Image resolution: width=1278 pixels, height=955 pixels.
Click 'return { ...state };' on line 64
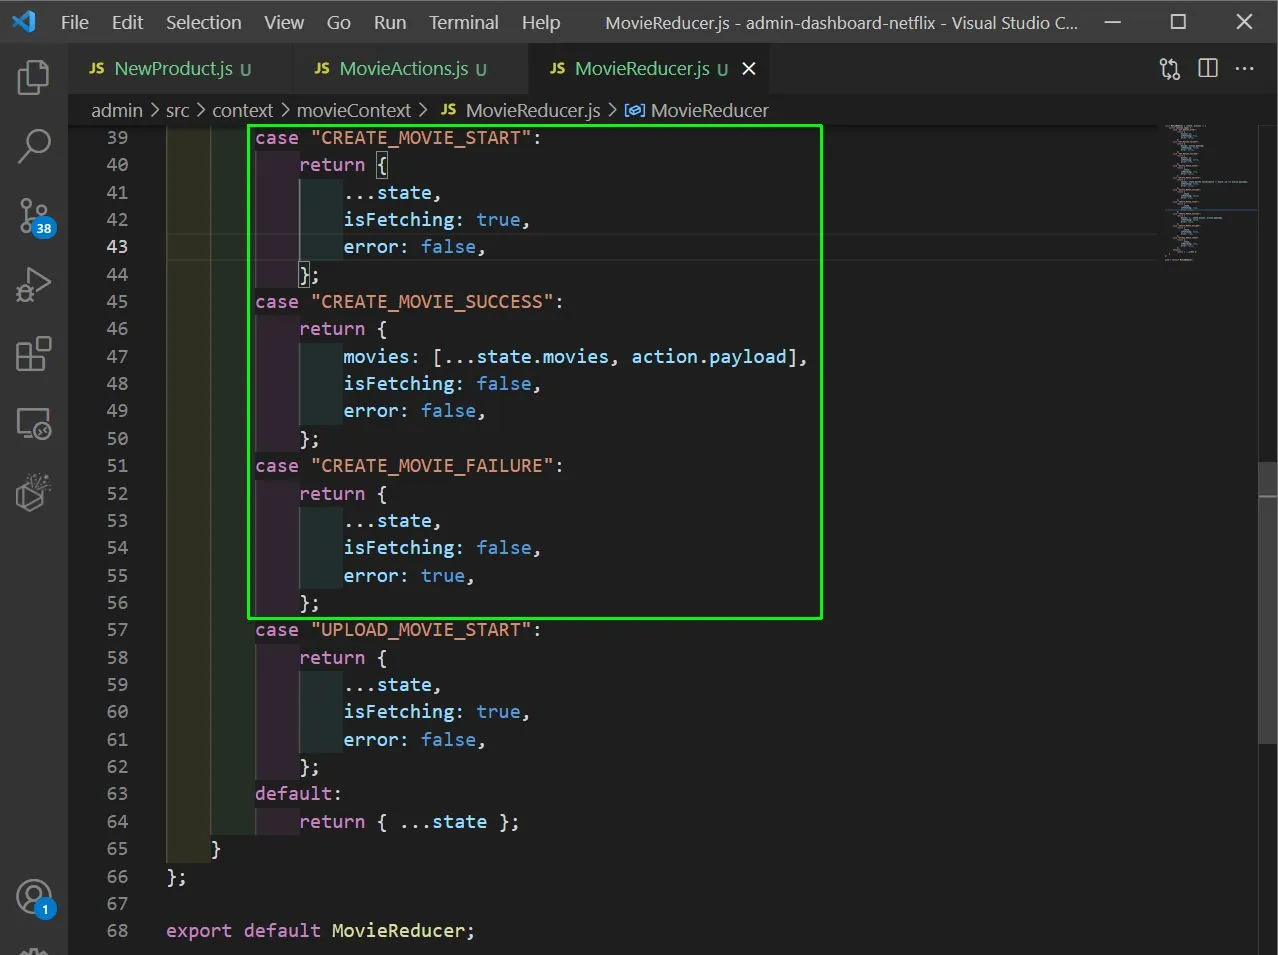tap(409, 822)
